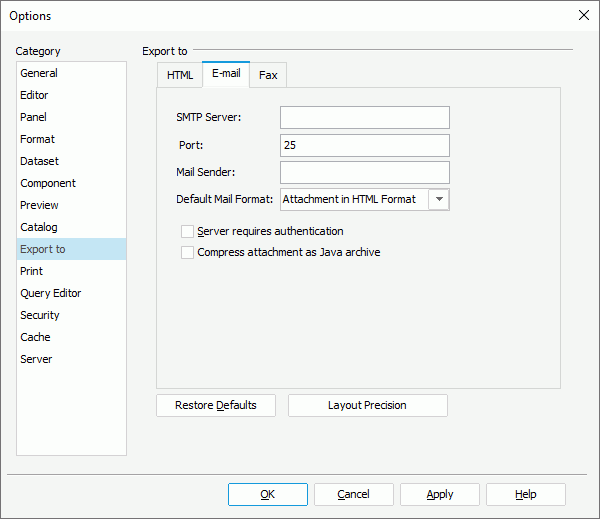Confirm with the OK button

[x=268, y=495]
